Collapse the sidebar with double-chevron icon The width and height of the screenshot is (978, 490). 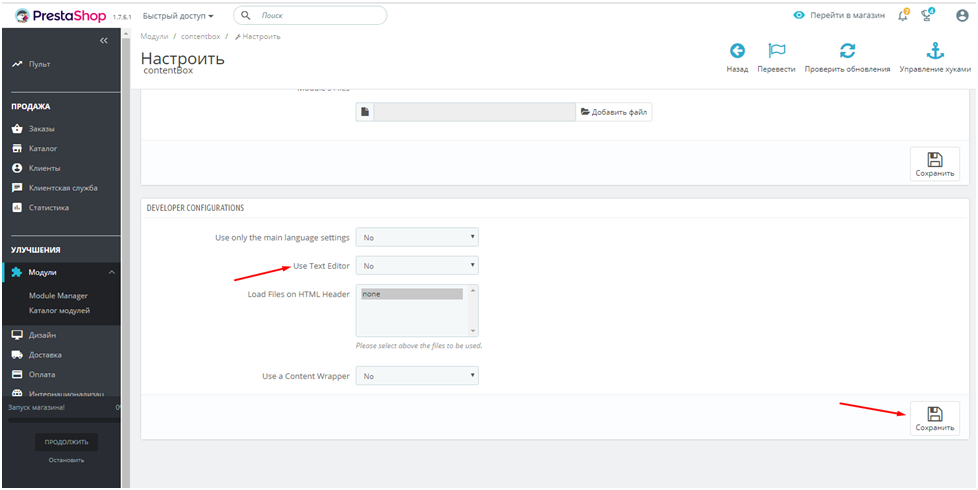tap(104, 40)
